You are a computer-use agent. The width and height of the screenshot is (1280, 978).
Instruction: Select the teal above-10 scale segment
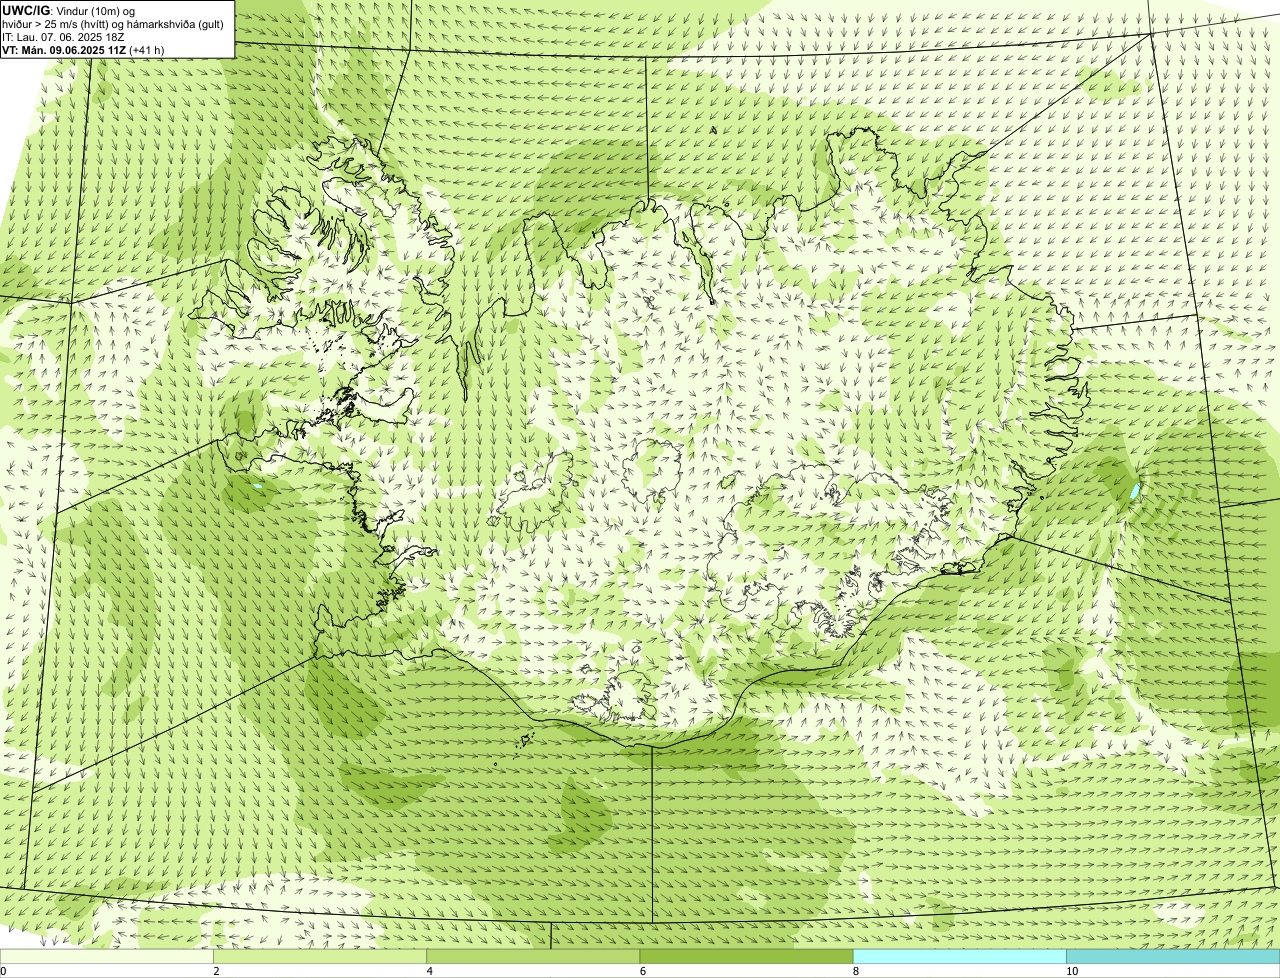pyautogui.click(x=1173, y=956)
